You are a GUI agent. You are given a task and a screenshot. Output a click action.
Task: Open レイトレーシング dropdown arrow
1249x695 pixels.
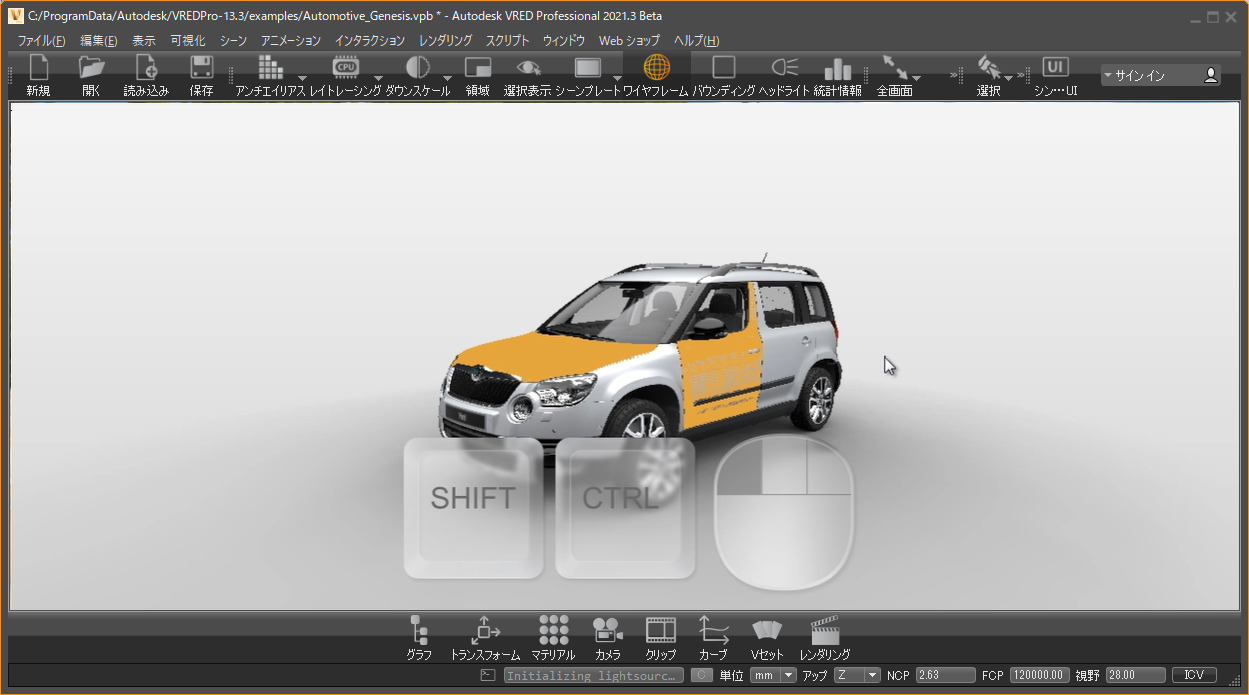point(378,77)
